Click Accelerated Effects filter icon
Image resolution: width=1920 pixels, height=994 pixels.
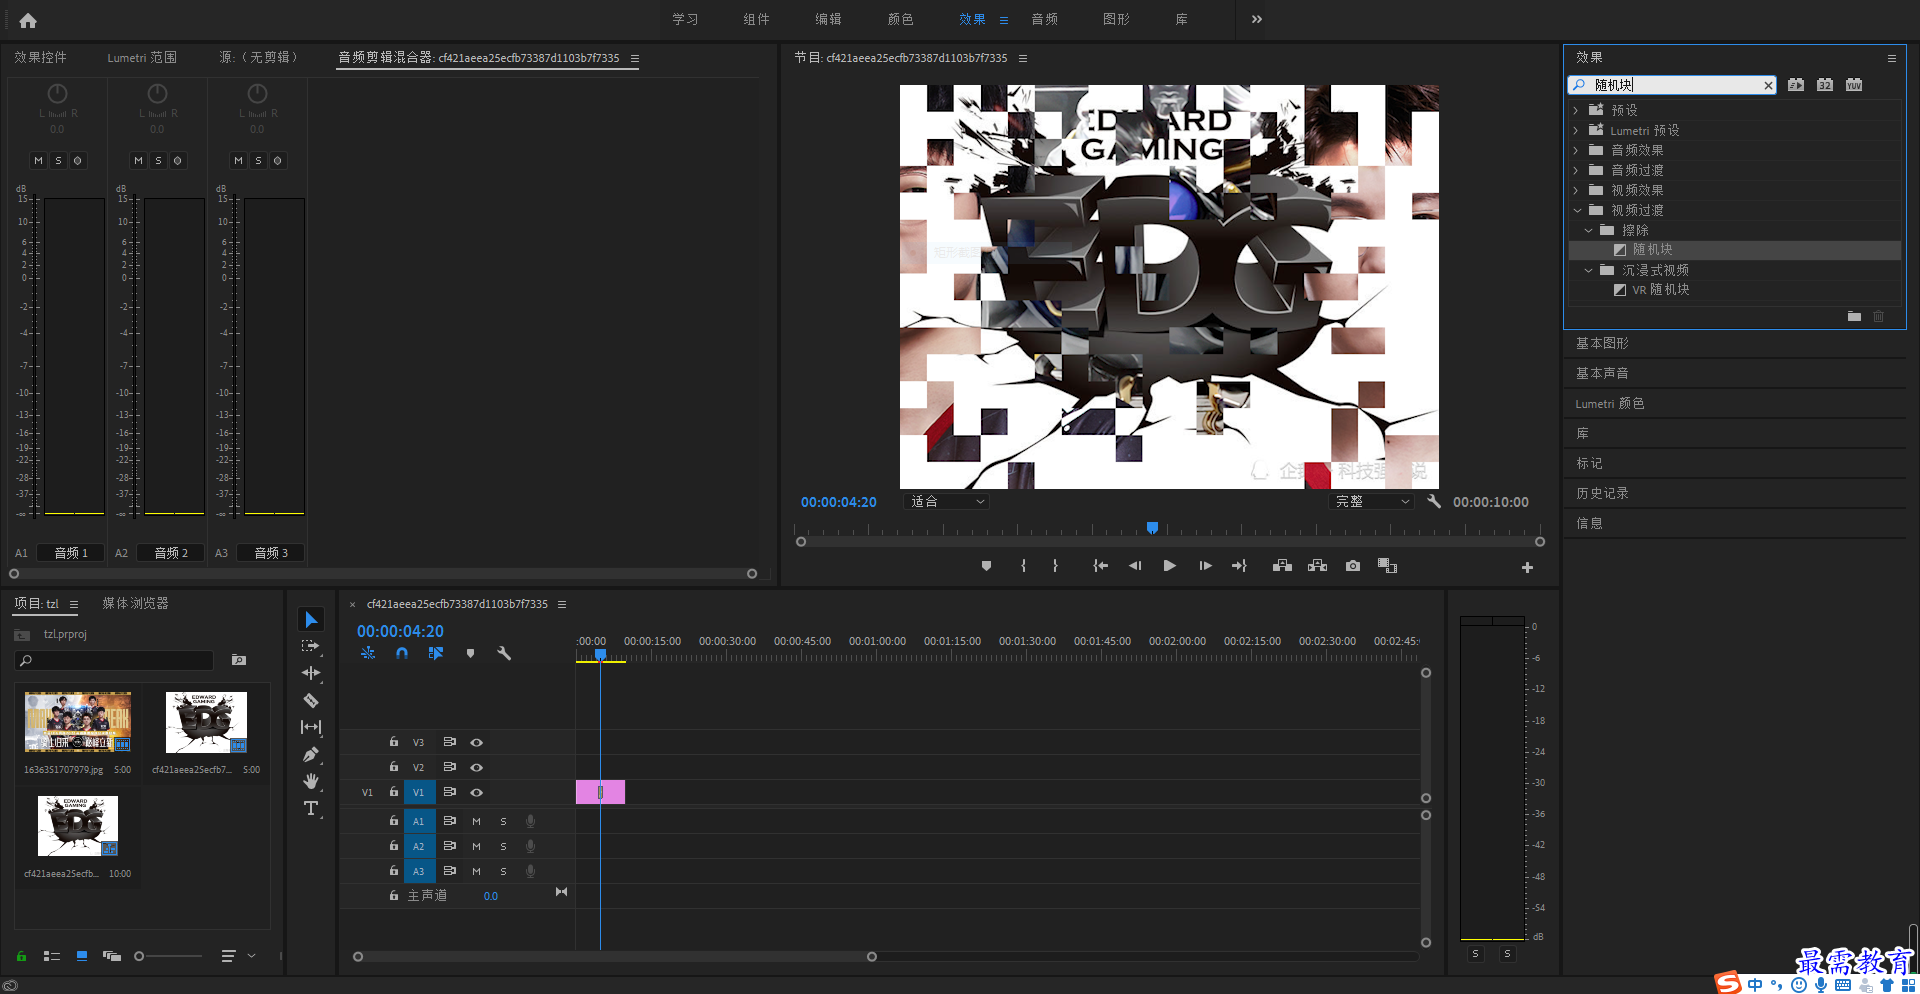(x=1796, y=85)
